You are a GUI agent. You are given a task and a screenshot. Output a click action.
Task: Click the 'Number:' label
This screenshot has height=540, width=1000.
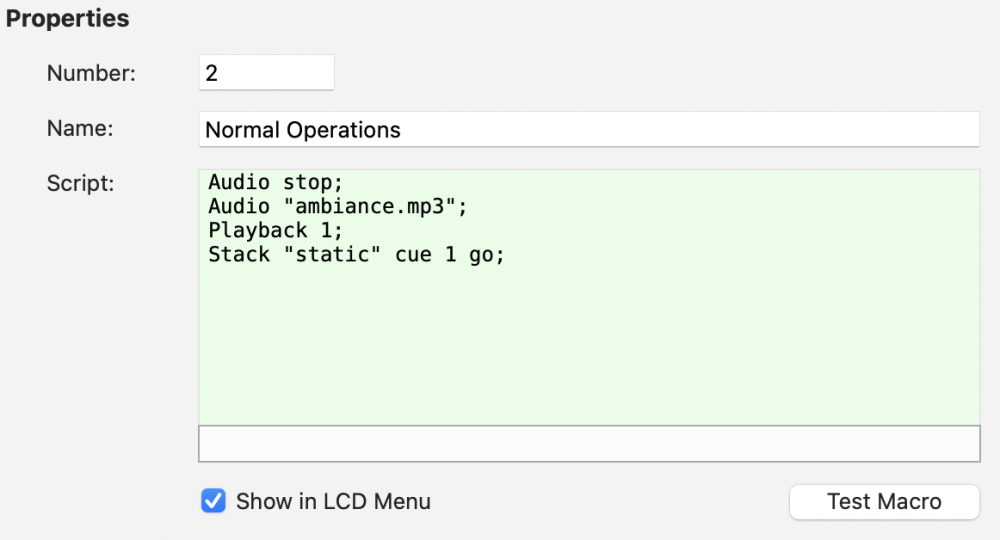point(91,73)
